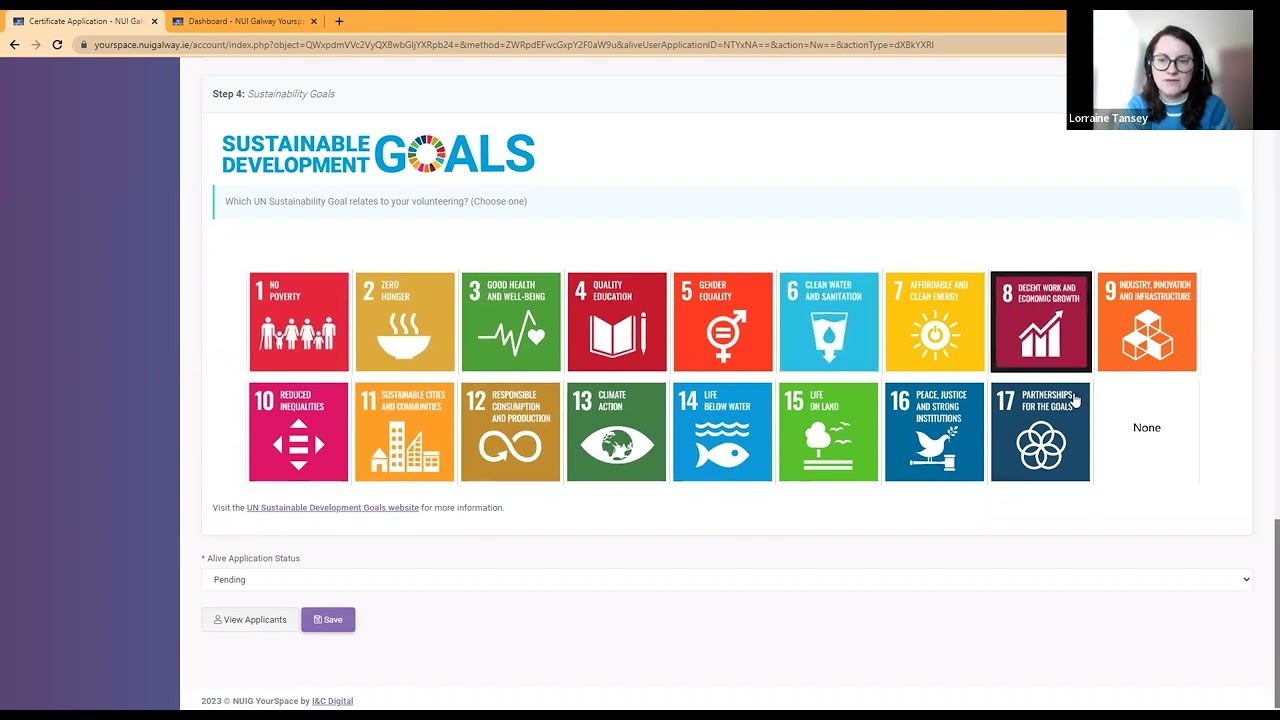Click Lorraine Tansey webcam thumbnail
Image resolution: width=1280 pixels, height=720 pixels.
click(x=1160, y=70)
